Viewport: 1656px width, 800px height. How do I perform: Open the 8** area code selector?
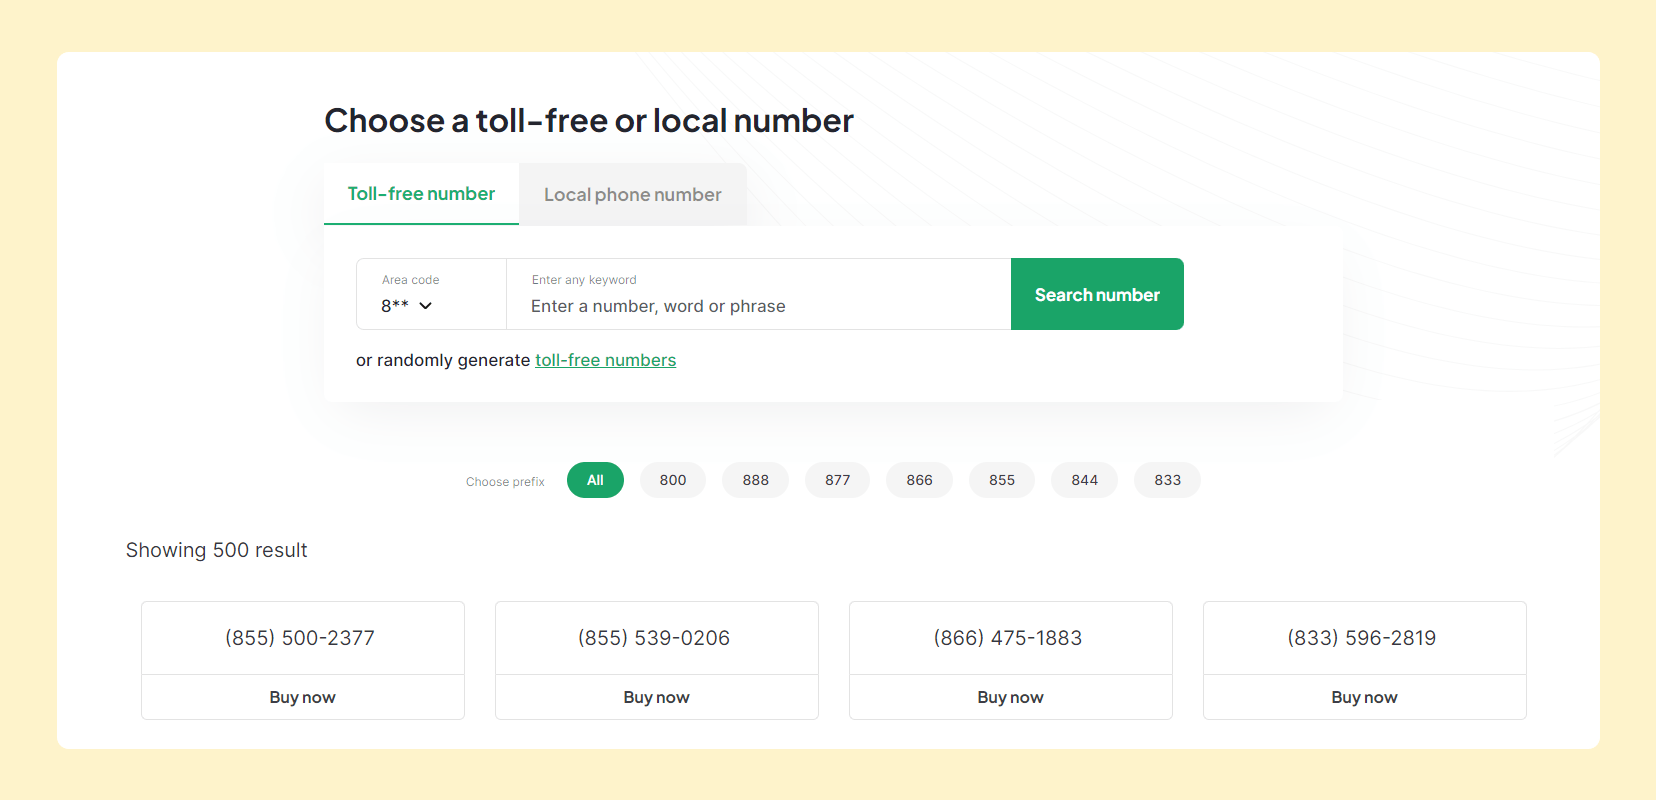coord(431,294)
